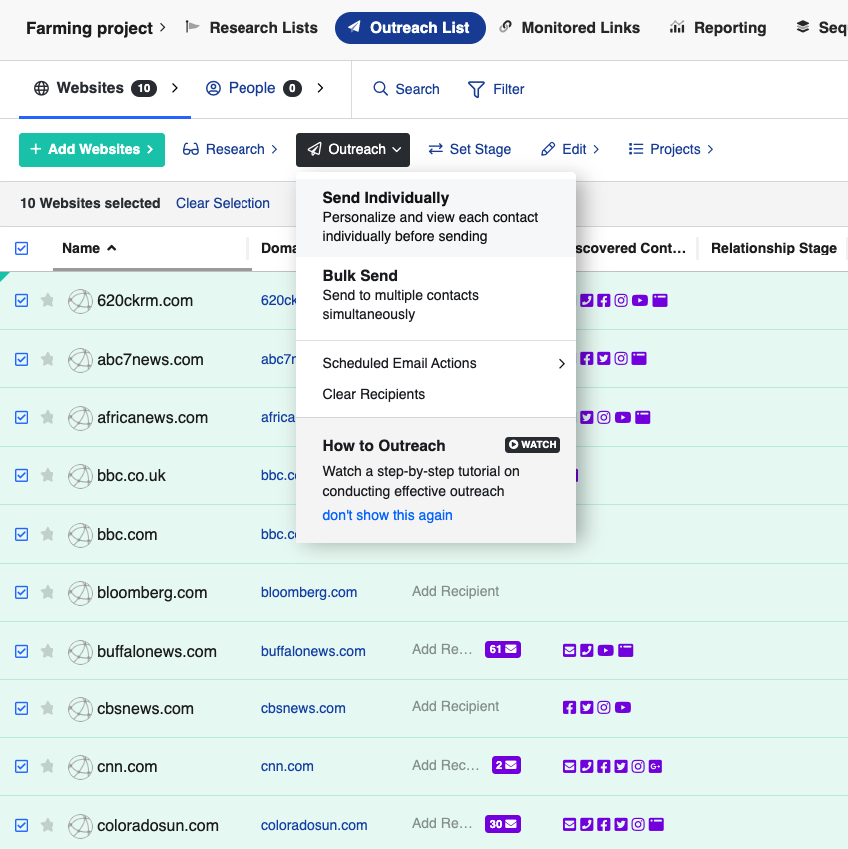Click the phone icon for coloradosun.com
Image resolution: width=848 pixels, height=849 pixels.
click(x=587, y=825)
